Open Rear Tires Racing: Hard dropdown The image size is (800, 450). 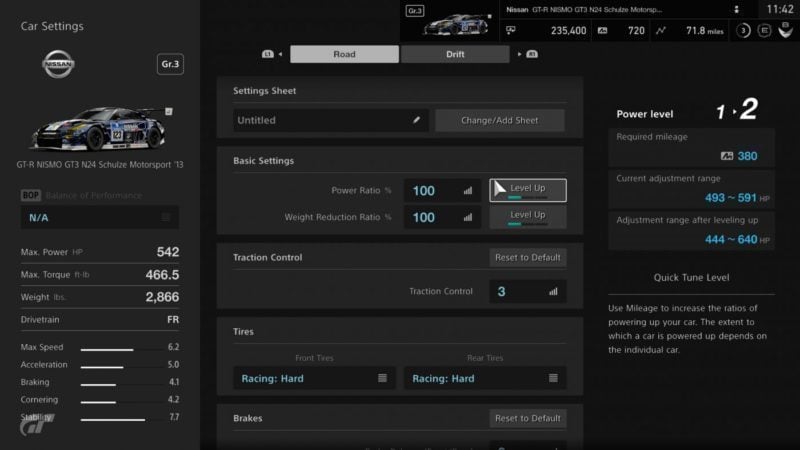[485, 378]
